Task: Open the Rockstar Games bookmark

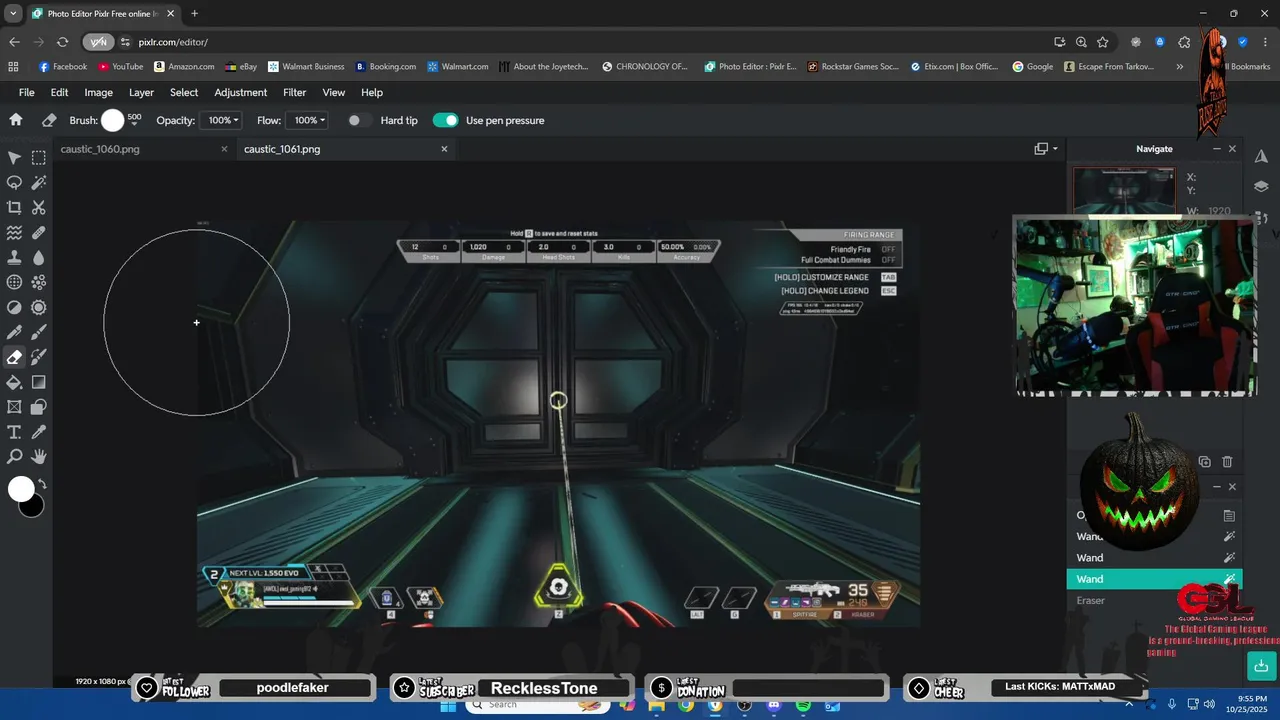Action: (851, 67)
